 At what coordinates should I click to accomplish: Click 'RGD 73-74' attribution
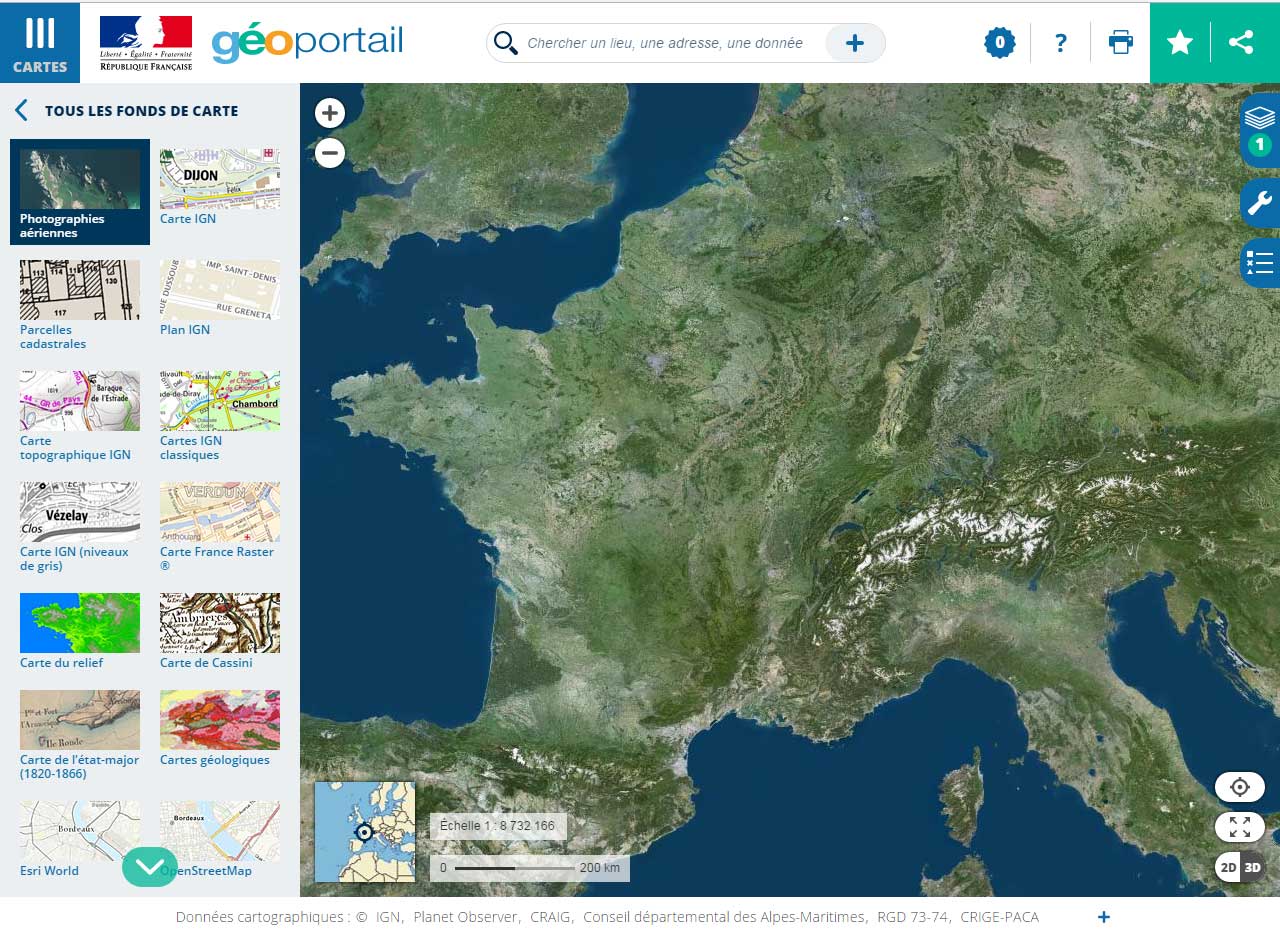click(x=914, y=917)
